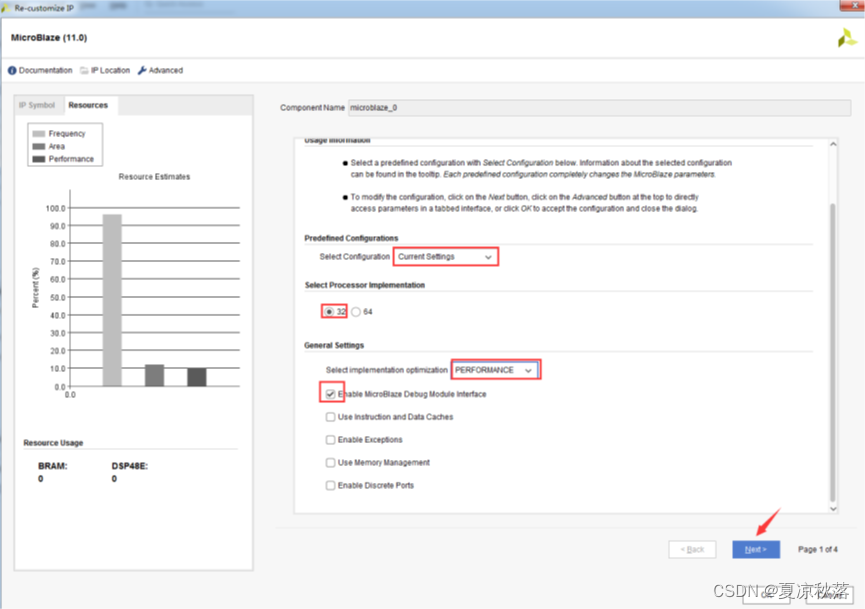Open the Documentation info icon
865x609 pixels.
click(12, 71)
